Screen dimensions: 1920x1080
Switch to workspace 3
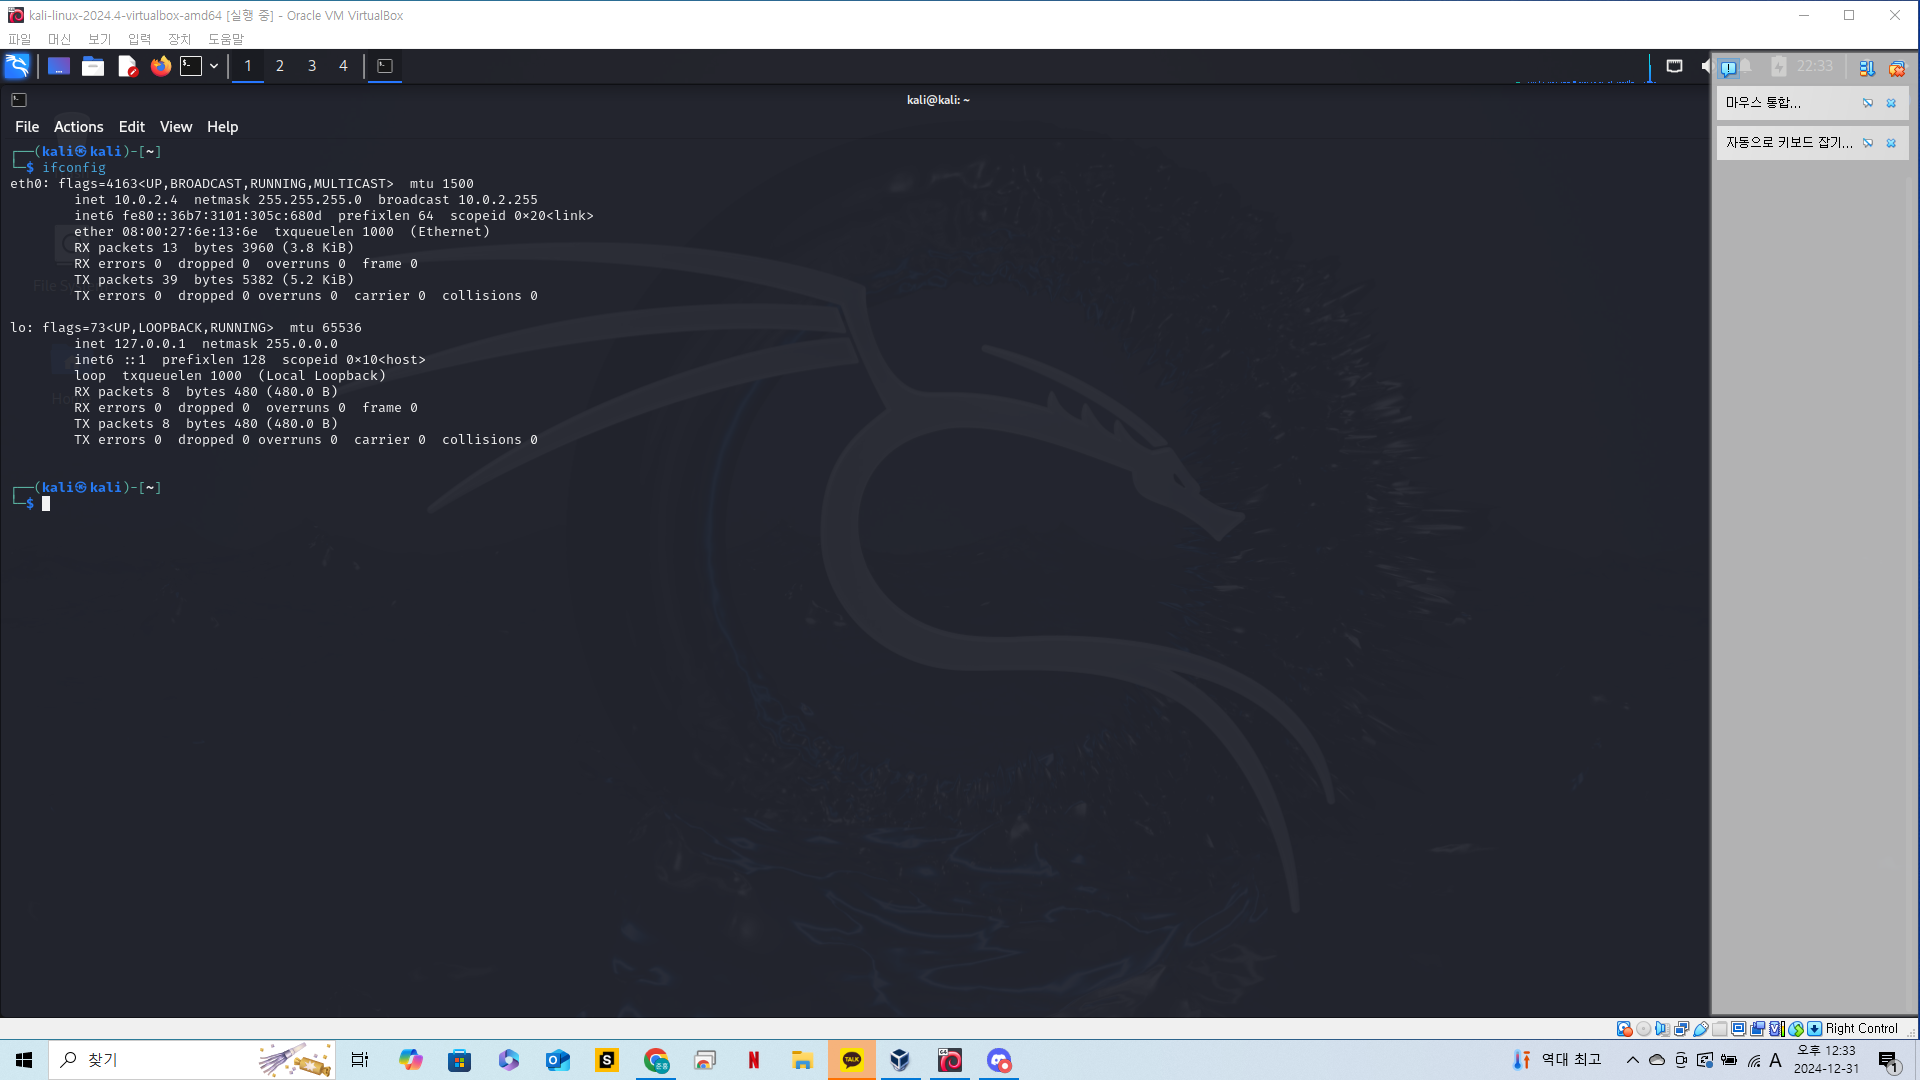tap(312, 66)
